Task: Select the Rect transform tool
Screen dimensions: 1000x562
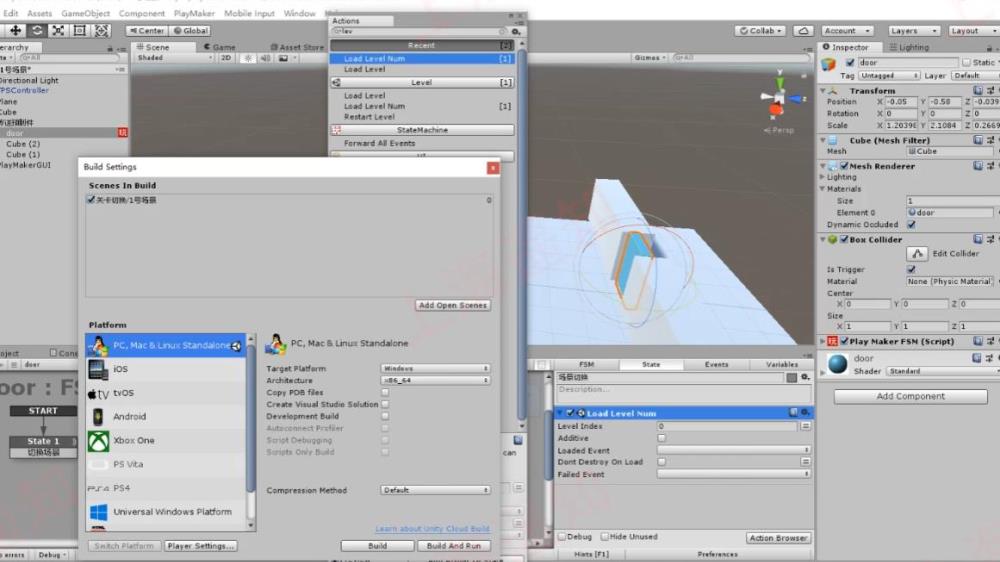Action: (80, 30)
